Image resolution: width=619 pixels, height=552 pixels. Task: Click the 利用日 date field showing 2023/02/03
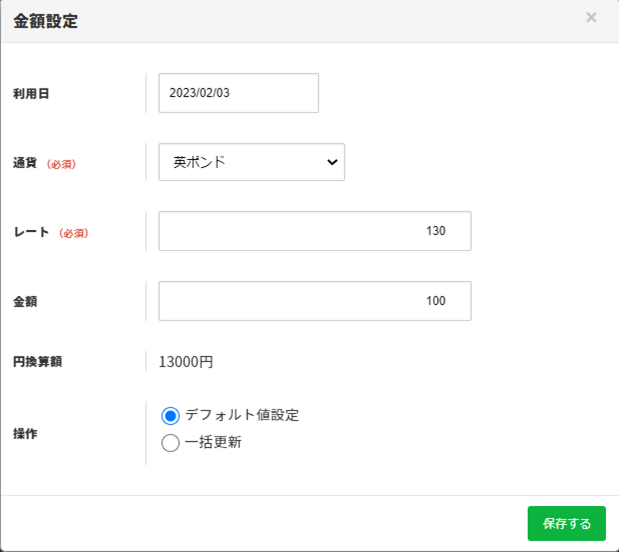238,93
